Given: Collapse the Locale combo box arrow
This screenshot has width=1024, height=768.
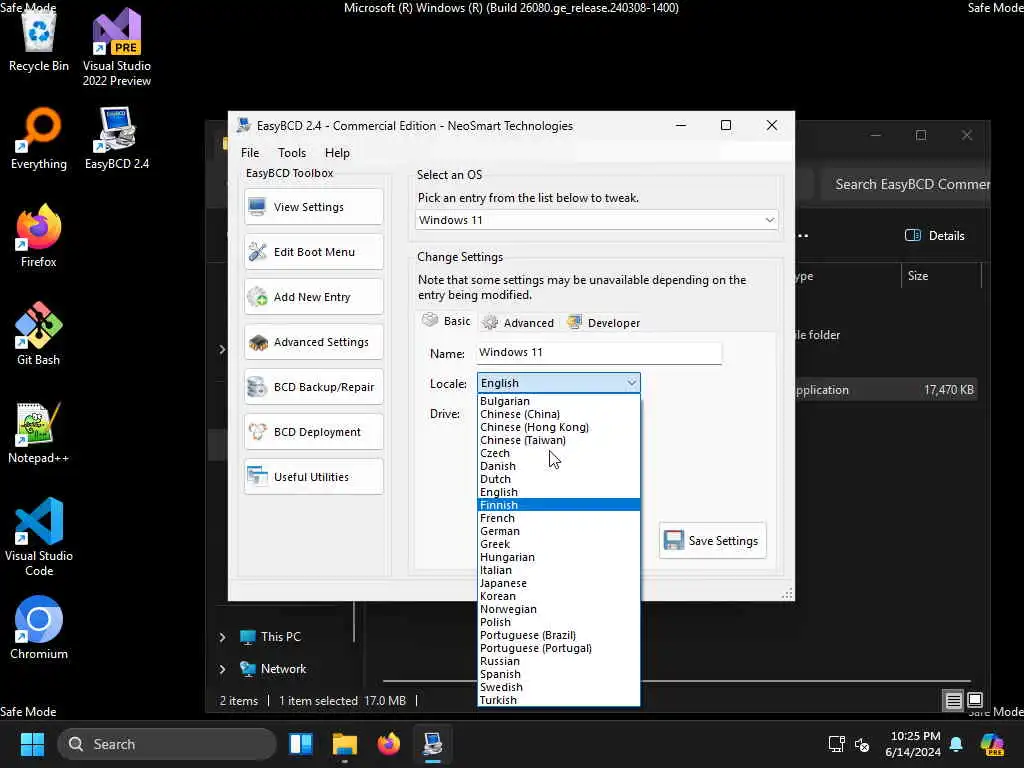Looking at the screenshot, I should pos(632,383).
